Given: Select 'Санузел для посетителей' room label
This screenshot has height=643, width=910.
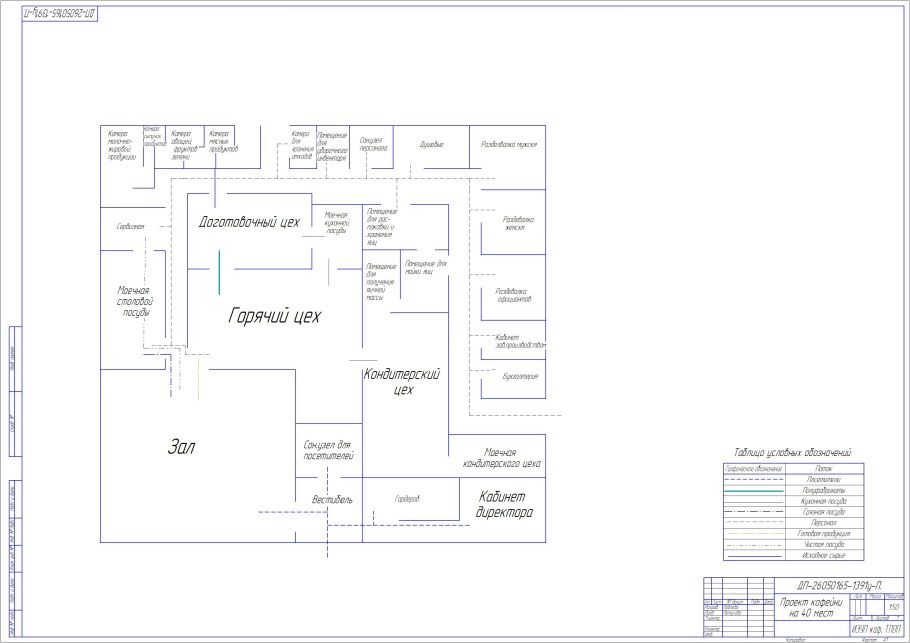Looking at the screenshot, I should (x=329, y=449).
